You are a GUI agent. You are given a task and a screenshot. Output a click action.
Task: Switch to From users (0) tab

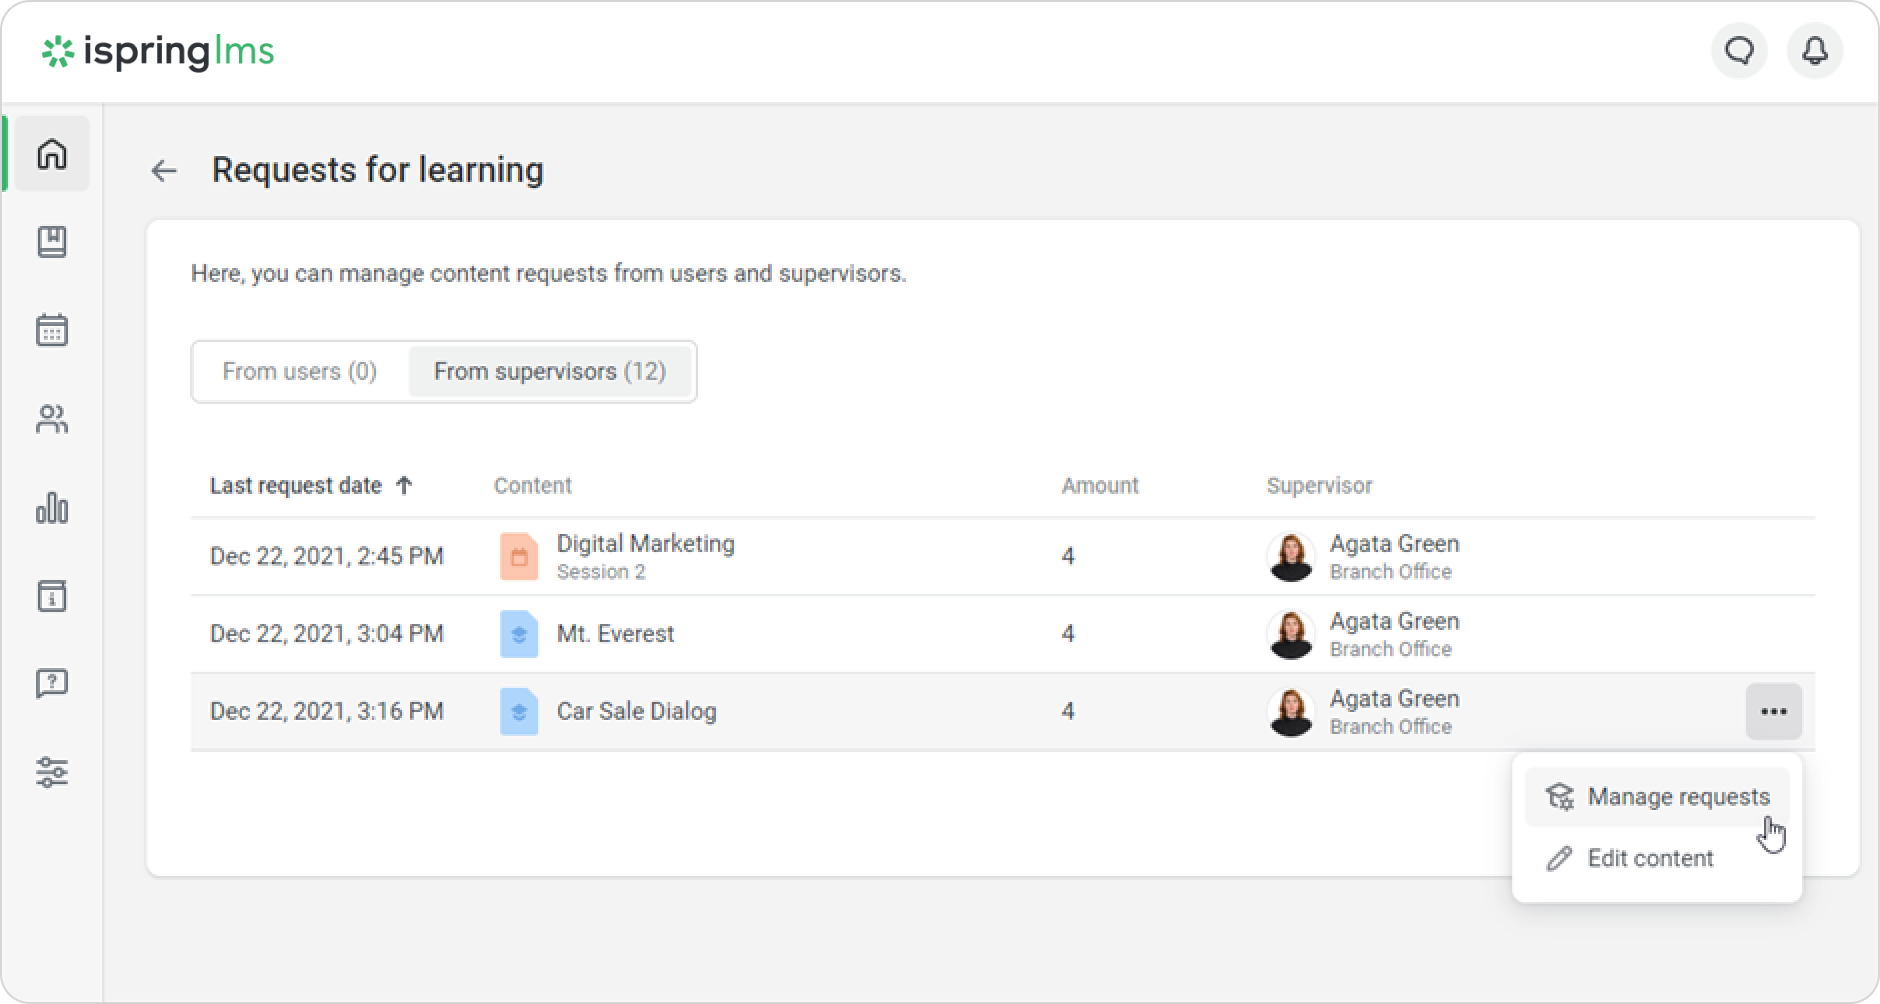[299, 372]
